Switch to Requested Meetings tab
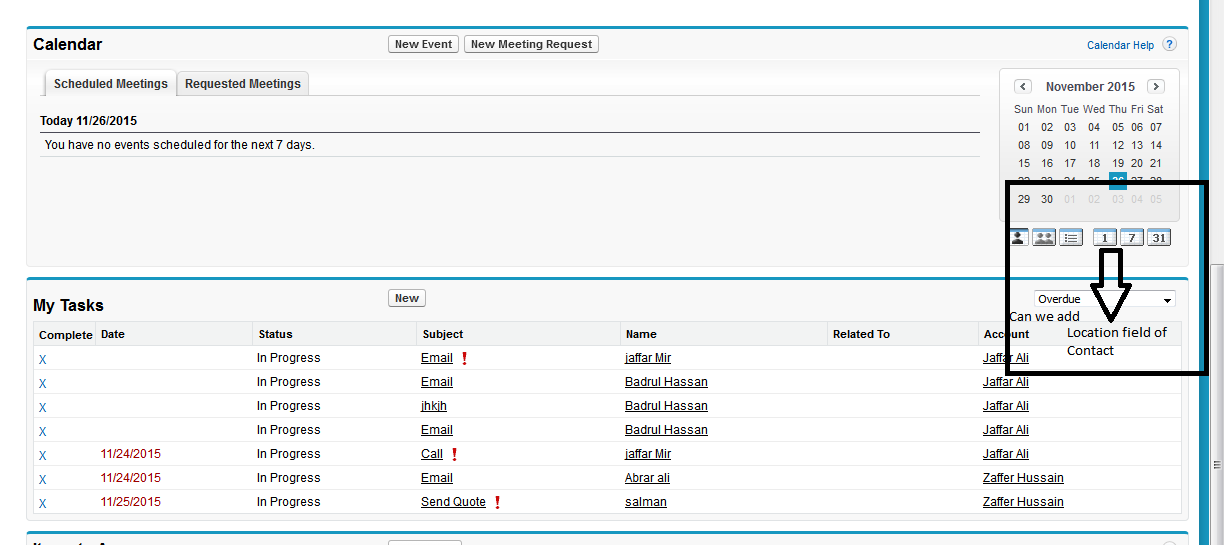 pos(243,84)
